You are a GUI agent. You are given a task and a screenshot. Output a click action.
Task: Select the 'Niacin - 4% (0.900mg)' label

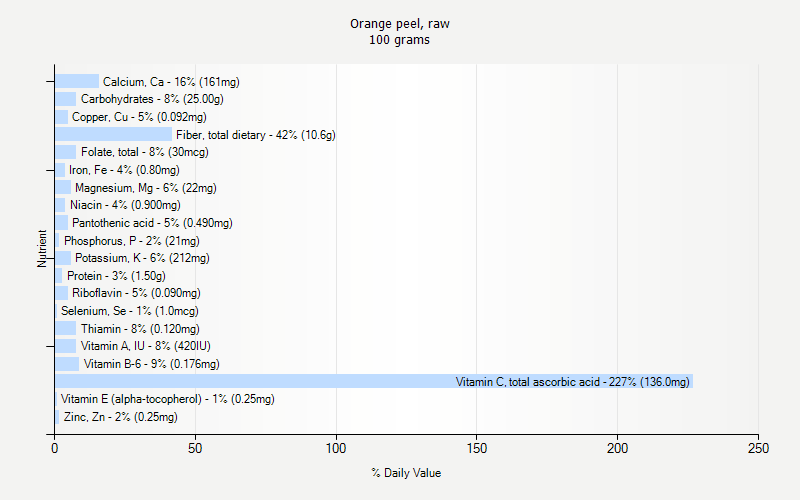click(x=125, y=205)
